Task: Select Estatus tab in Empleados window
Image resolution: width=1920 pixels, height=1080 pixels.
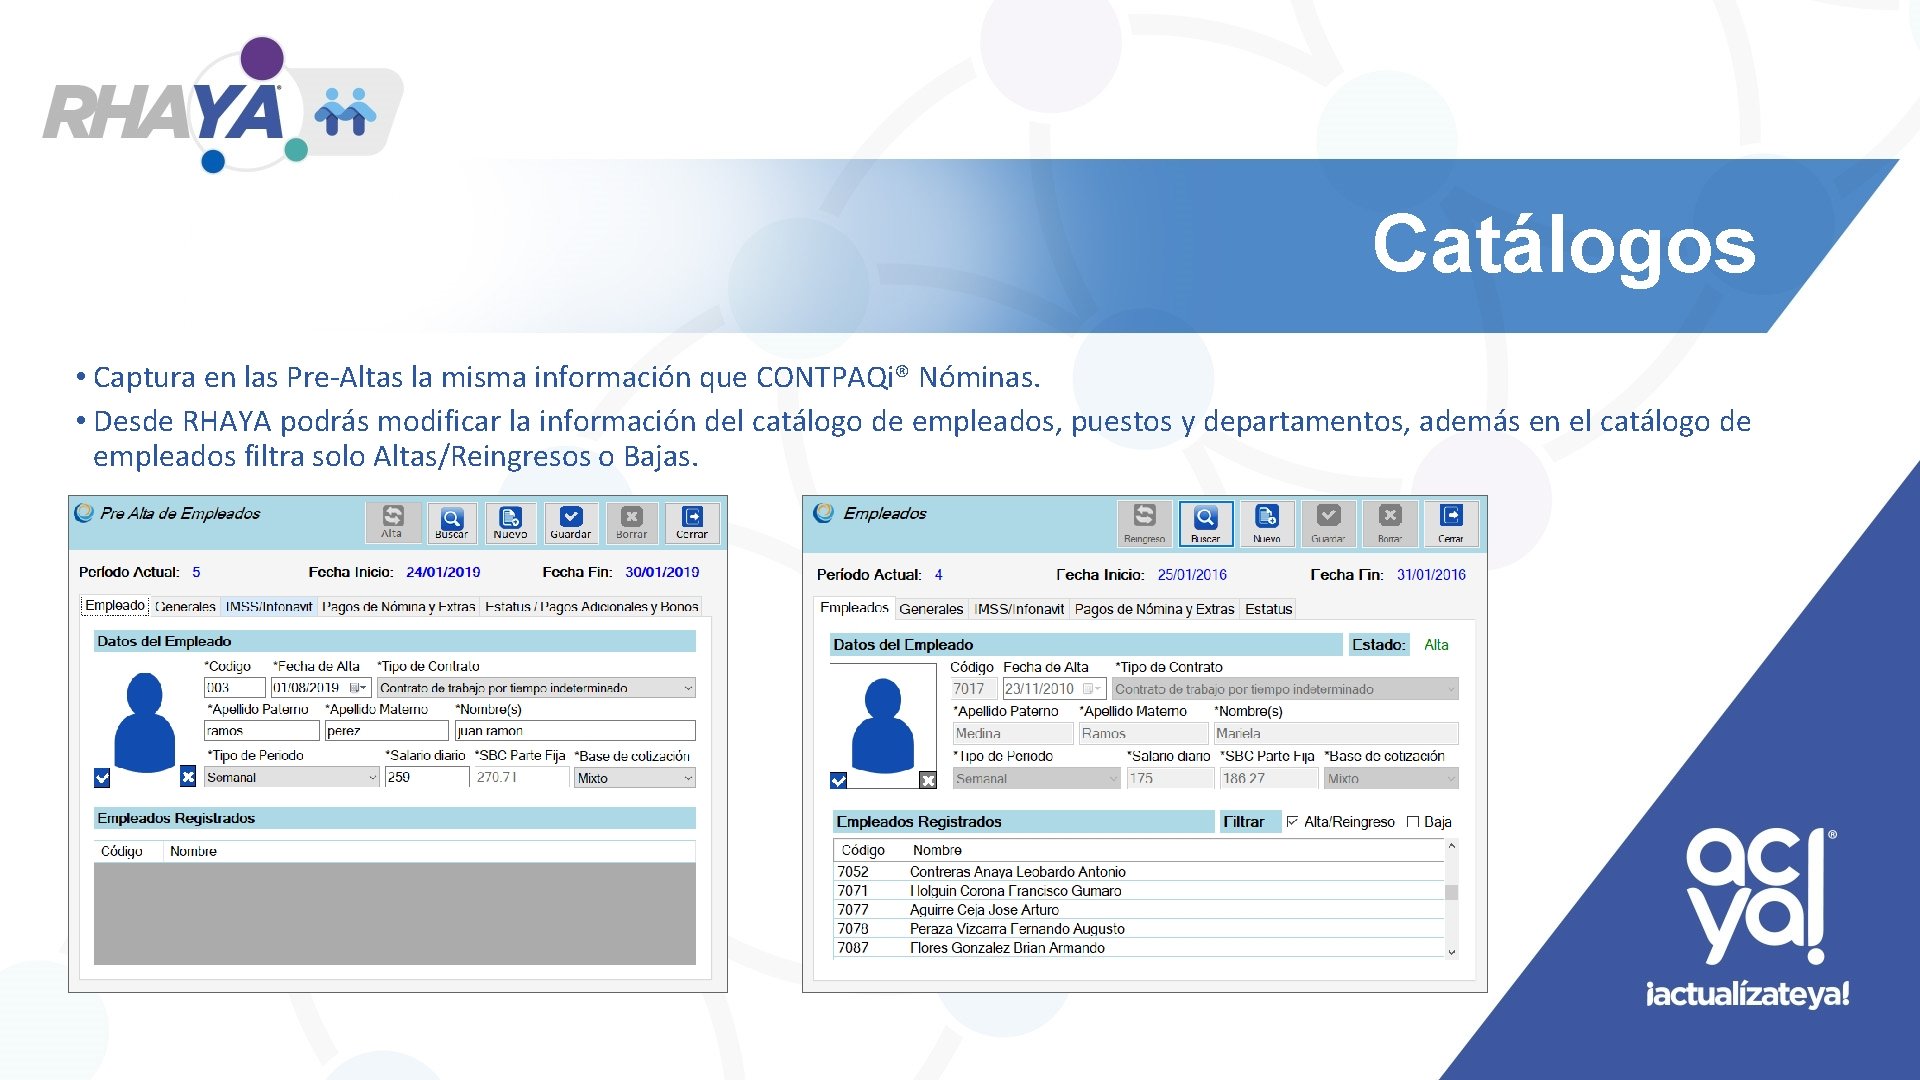Action: click(x=1269, y=609)
